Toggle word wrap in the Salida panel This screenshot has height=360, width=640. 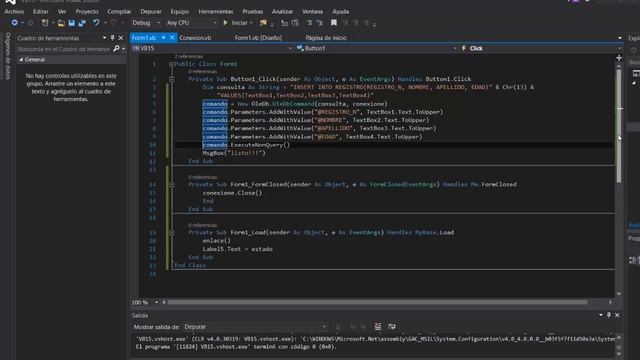tap(392, 327)
